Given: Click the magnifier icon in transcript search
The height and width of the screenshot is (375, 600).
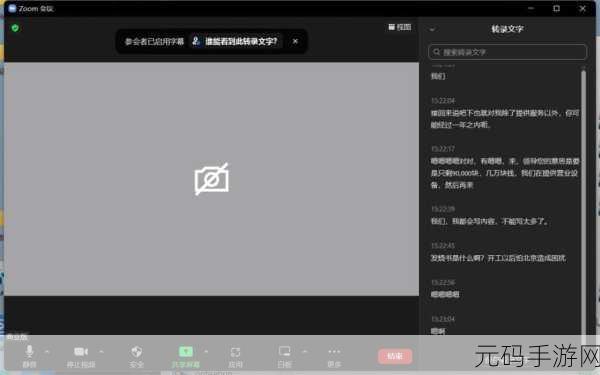Looking at the screenshot, I should [437, 52].
